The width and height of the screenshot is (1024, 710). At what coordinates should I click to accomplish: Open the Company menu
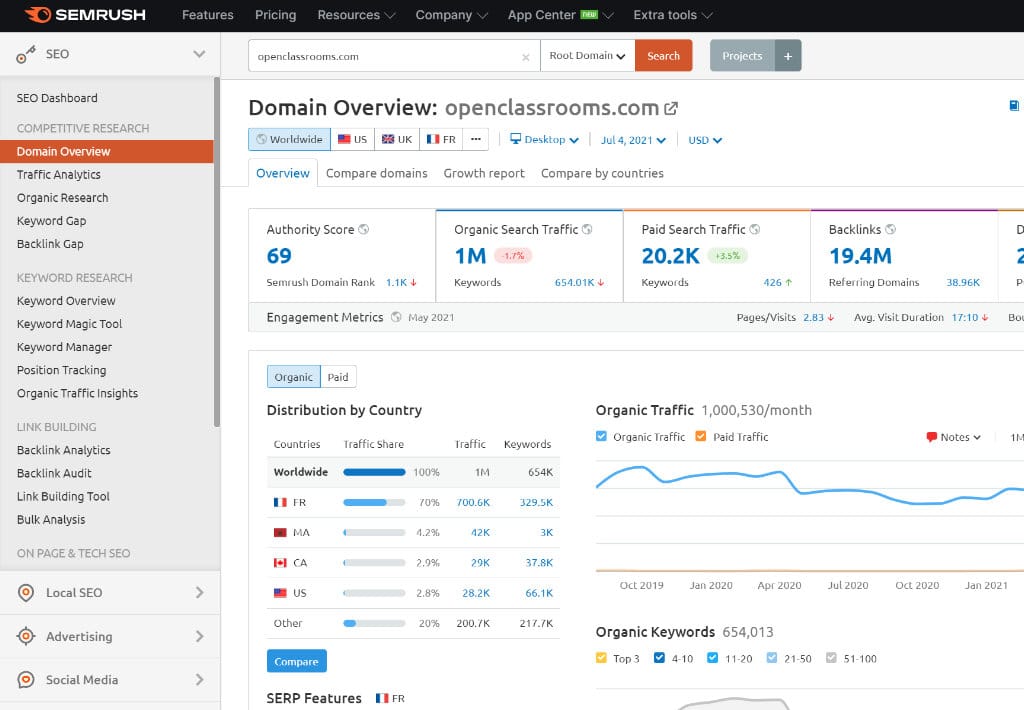click(x=451, y=15)
